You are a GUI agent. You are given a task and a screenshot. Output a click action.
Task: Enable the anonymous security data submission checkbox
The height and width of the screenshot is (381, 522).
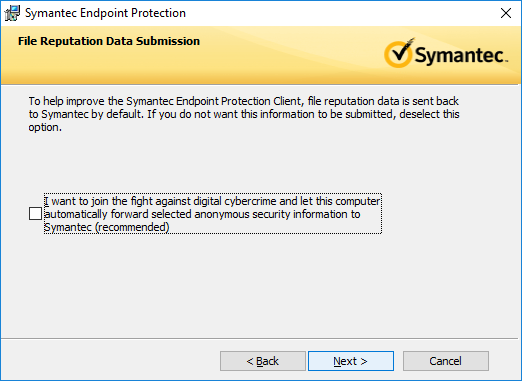(x=35, y=214)
